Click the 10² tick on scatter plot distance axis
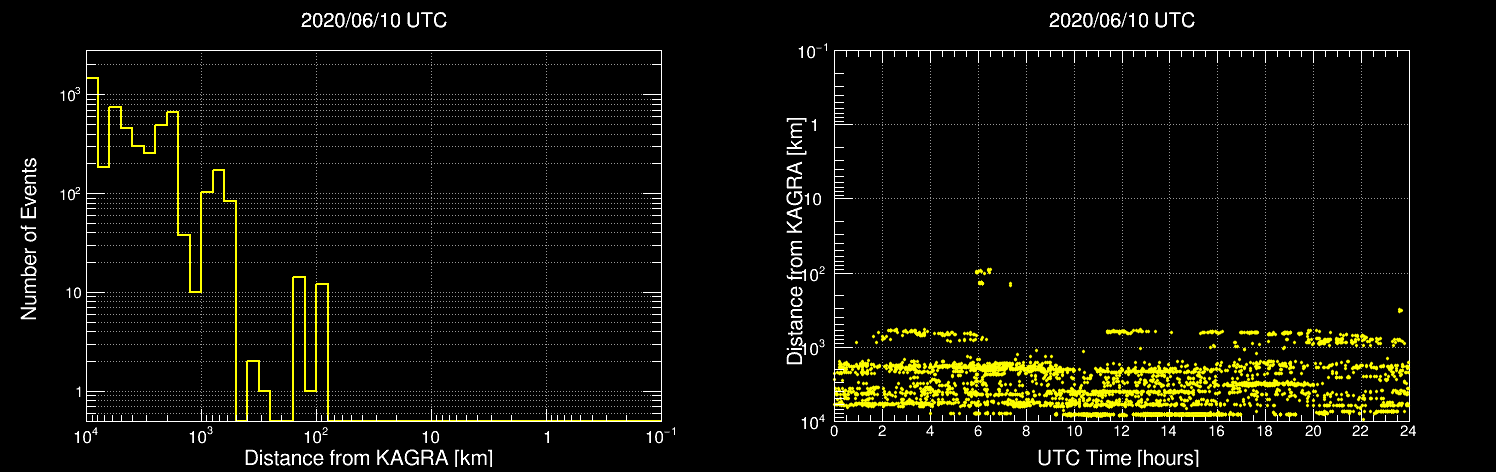 pyautogui.click(x=815, y=272)
